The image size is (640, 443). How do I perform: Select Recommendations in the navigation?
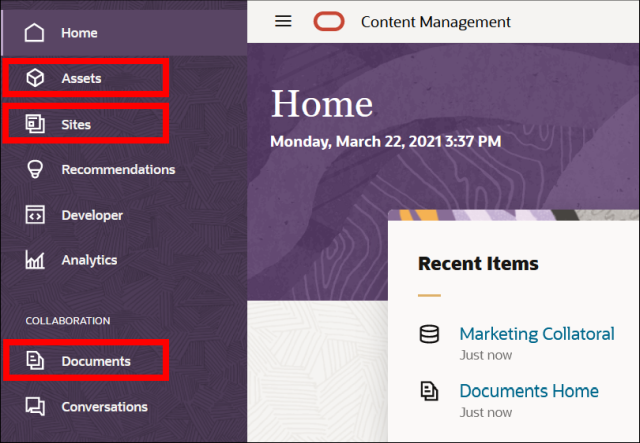pyautogui.click(x=124, y=169)
